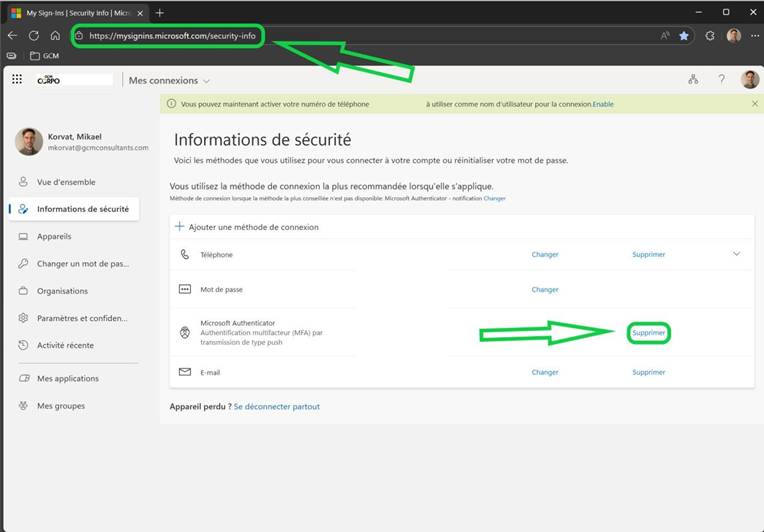The height and width of the screenshot is (532, 764).
Task: Select the My Sign-Ins Security Info tab
Action: coord(78,13)
